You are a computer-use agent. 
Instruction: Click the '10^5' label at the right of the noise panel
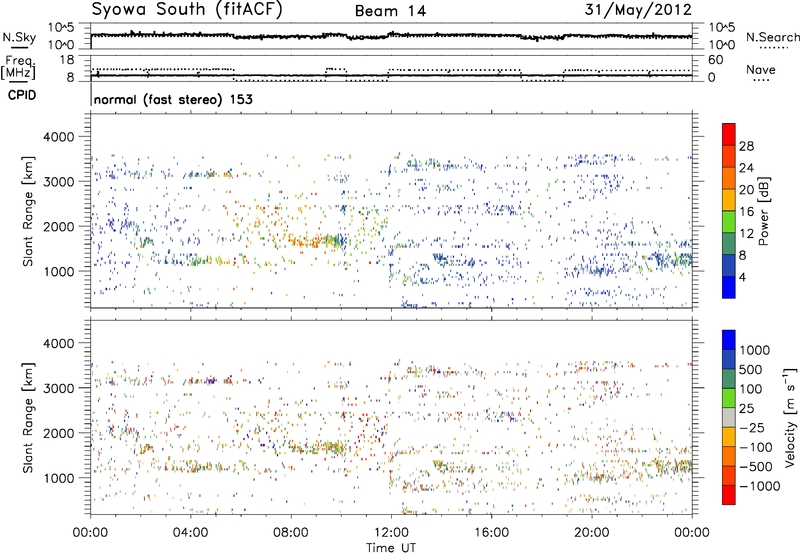click(x=722, y=28)
